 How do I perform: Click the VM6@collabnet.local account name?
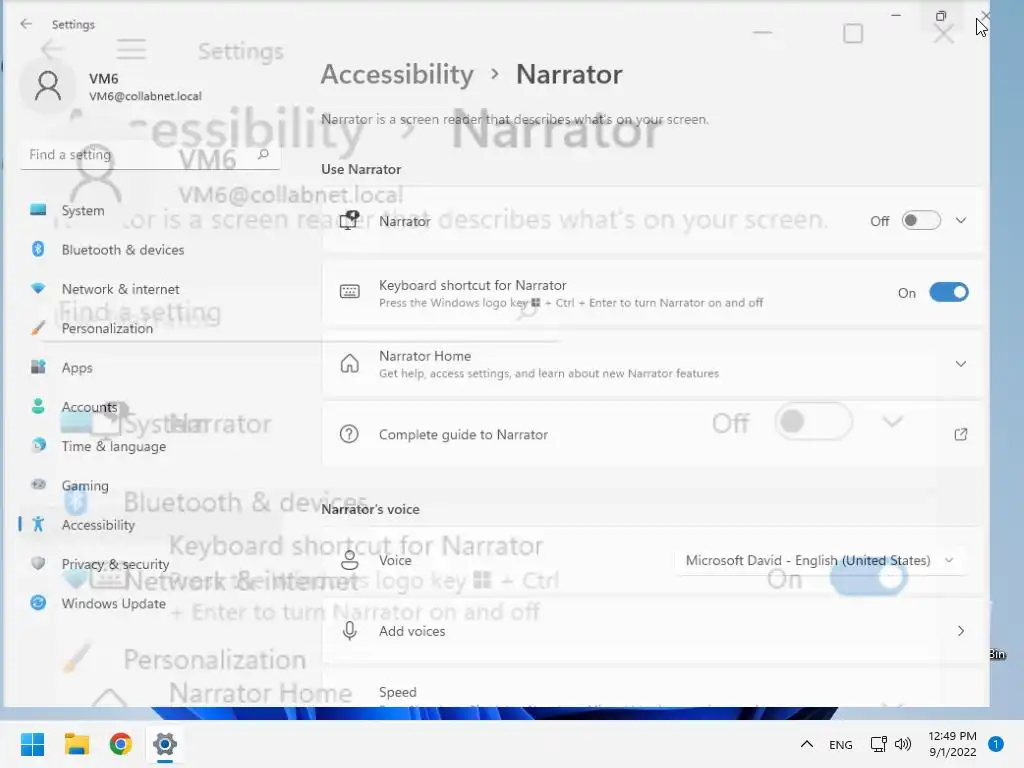(x=145, y=96)
